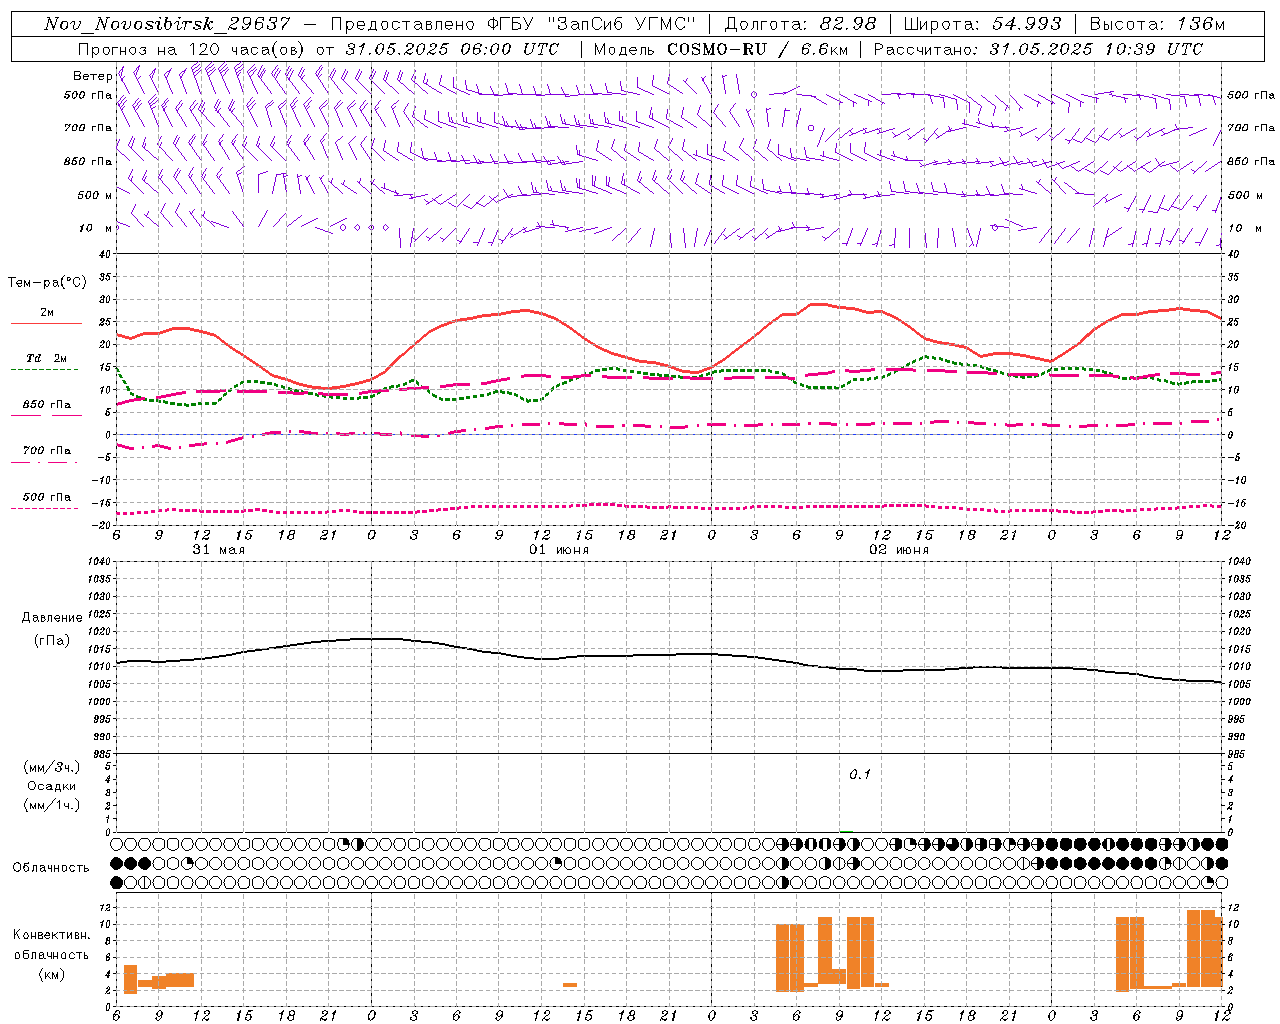1280x1024 pixels.
Task: Click the Тем-ра(°C) axis title
Action: pos(47,283)
